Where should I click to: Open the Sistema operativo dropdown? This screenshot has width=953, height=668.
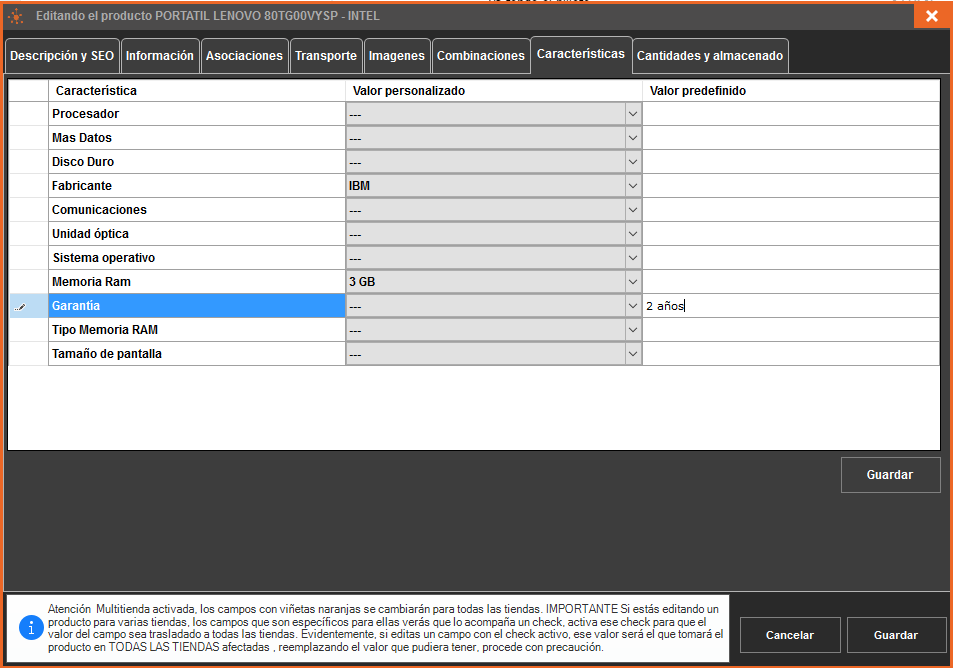click(632, 258)
